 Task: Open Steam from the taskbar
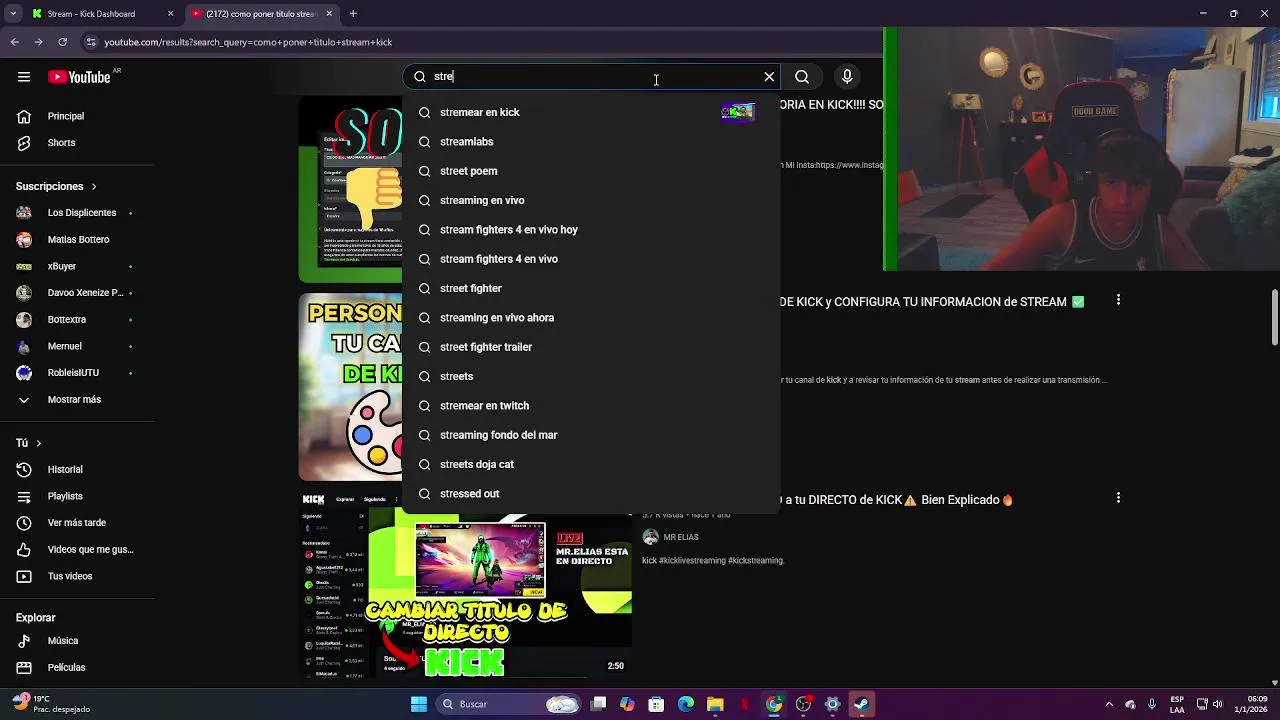point(860,704)
